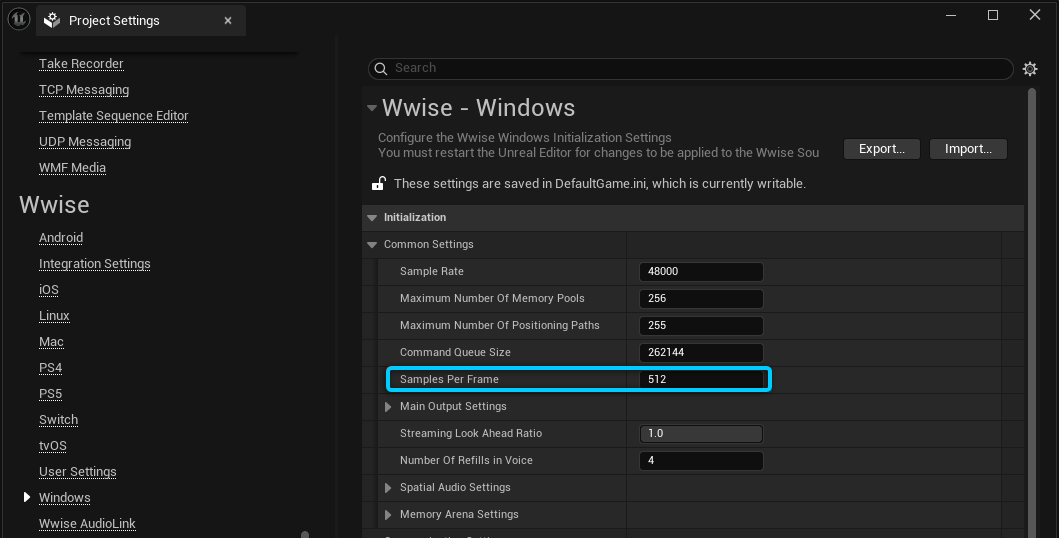The width and height of the screenshot is (1059, 538).
Task: Open the settings gear next to search
Action: (1030, 69)
